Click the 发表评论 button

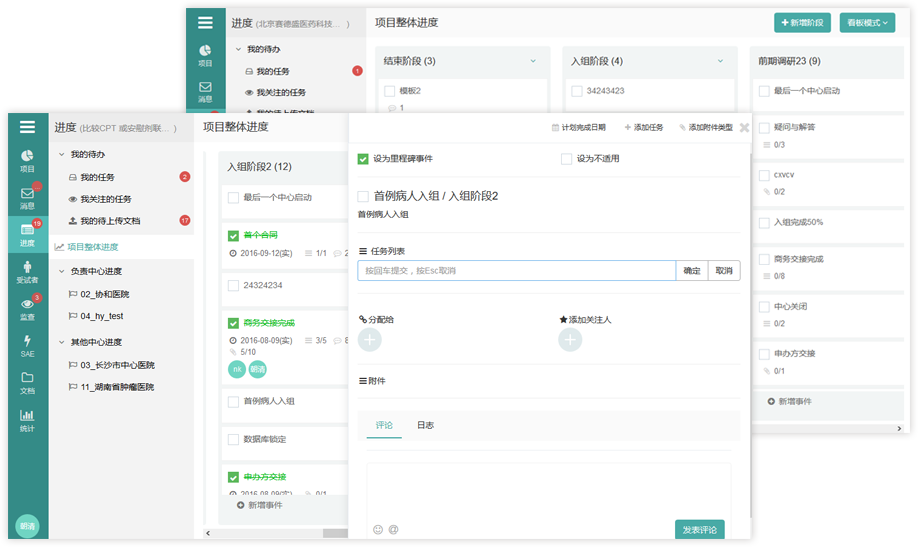[699, 529]
